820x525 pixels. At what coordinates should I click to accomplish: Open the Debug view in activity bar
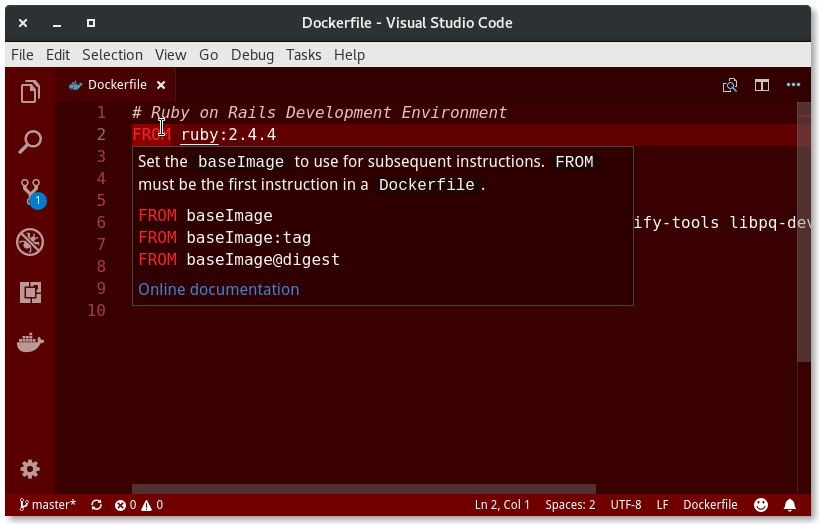pos(30,242)
